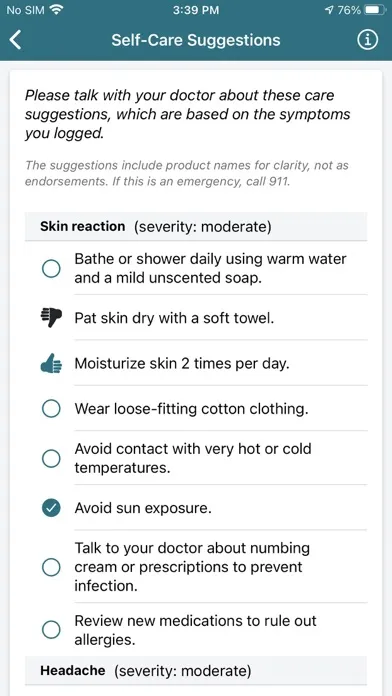Tap the Self-Care Suggestions title

(196, 40)
